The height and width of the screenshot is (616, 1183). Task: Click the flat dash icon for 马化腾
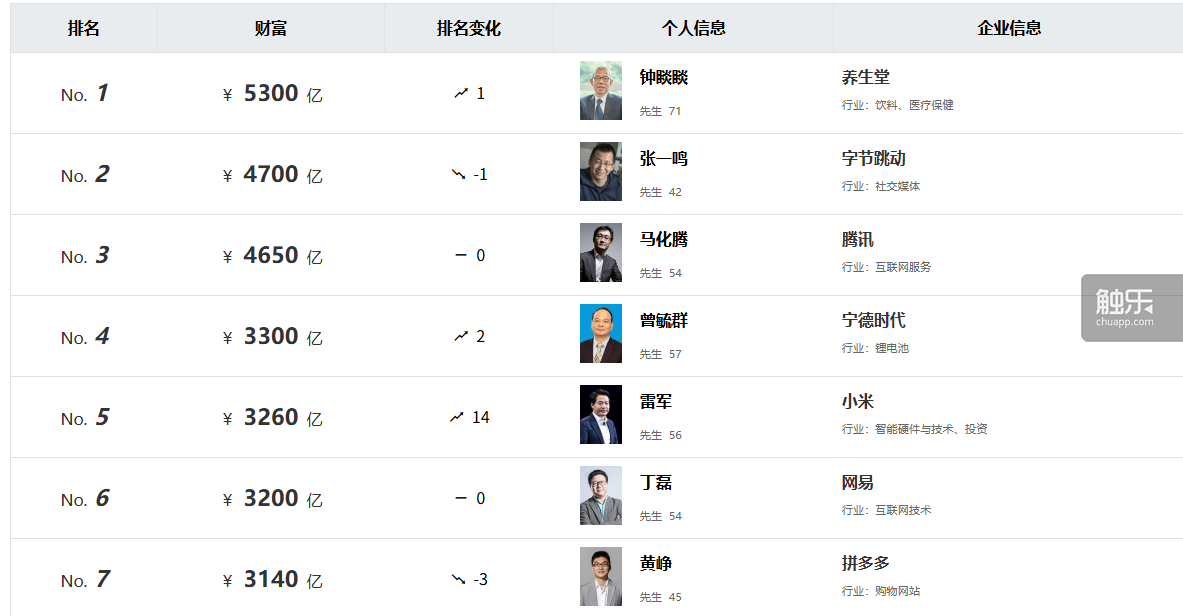461,255
